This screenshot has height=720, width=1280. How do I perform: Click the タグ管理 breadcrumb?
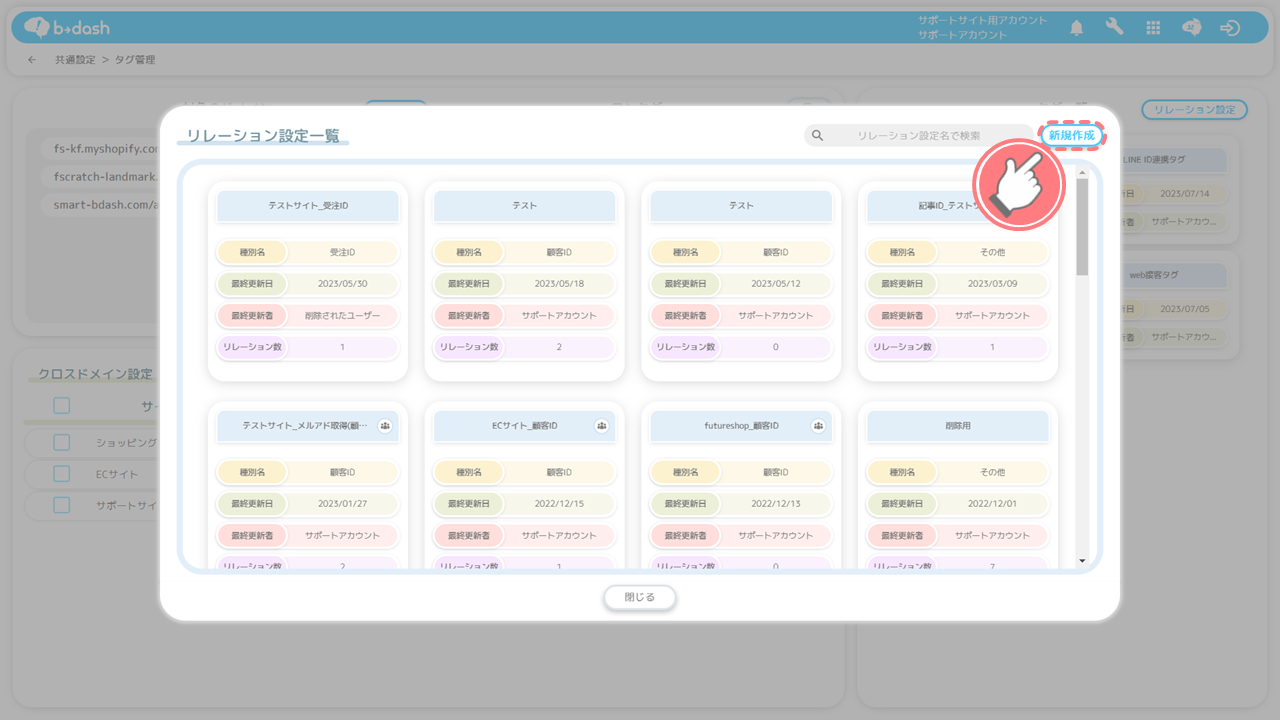point(135,60)
